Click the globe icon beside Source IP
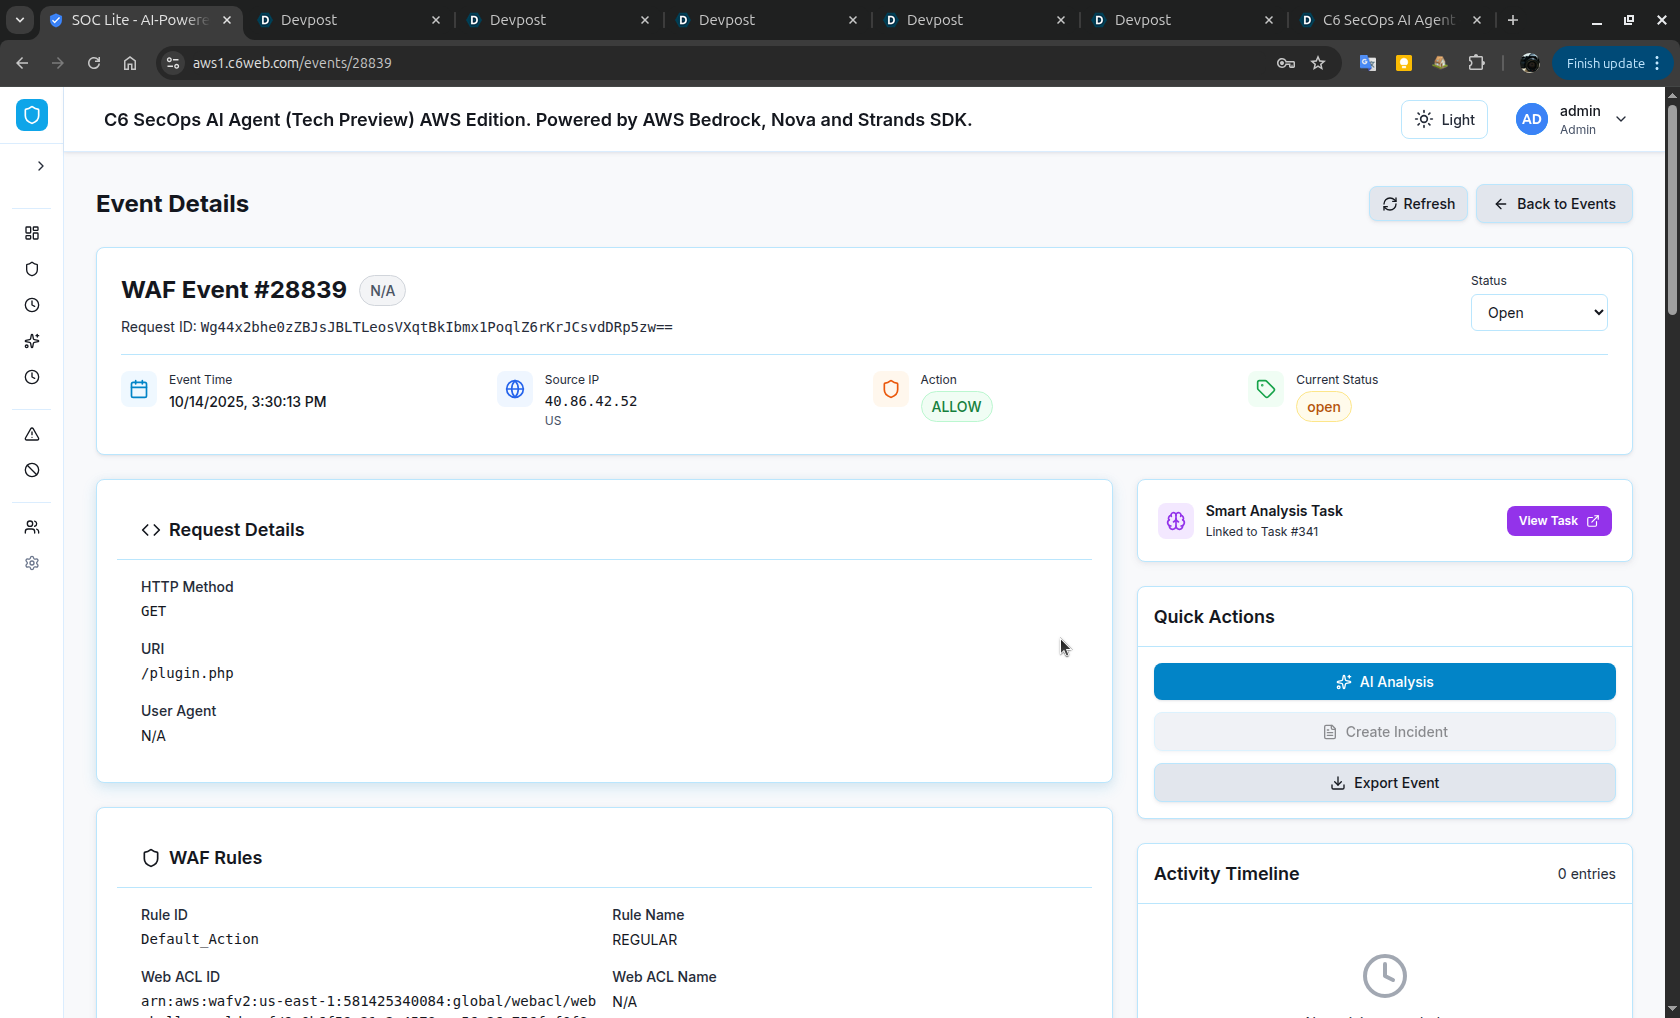Viewport: 1680px width, 1018px height. [515, 389]
